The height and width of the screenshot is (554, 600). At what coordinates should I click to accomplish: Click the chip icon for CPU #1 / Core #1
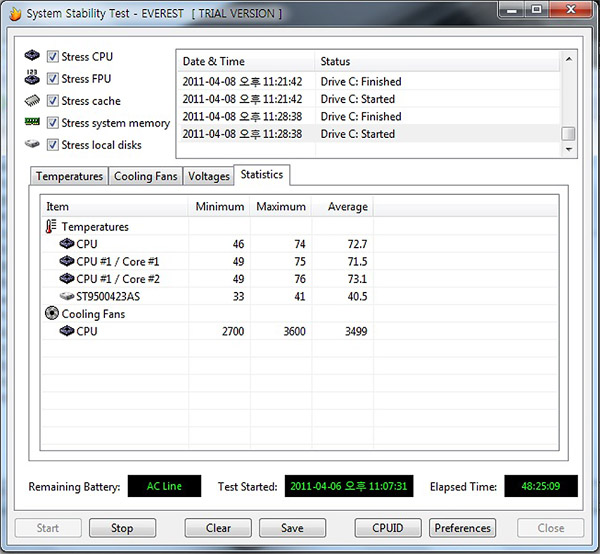67,261
